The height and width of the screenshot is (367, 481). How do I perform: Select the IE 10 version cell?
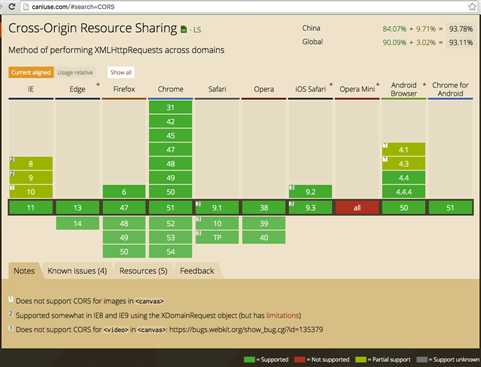[31, 192]
